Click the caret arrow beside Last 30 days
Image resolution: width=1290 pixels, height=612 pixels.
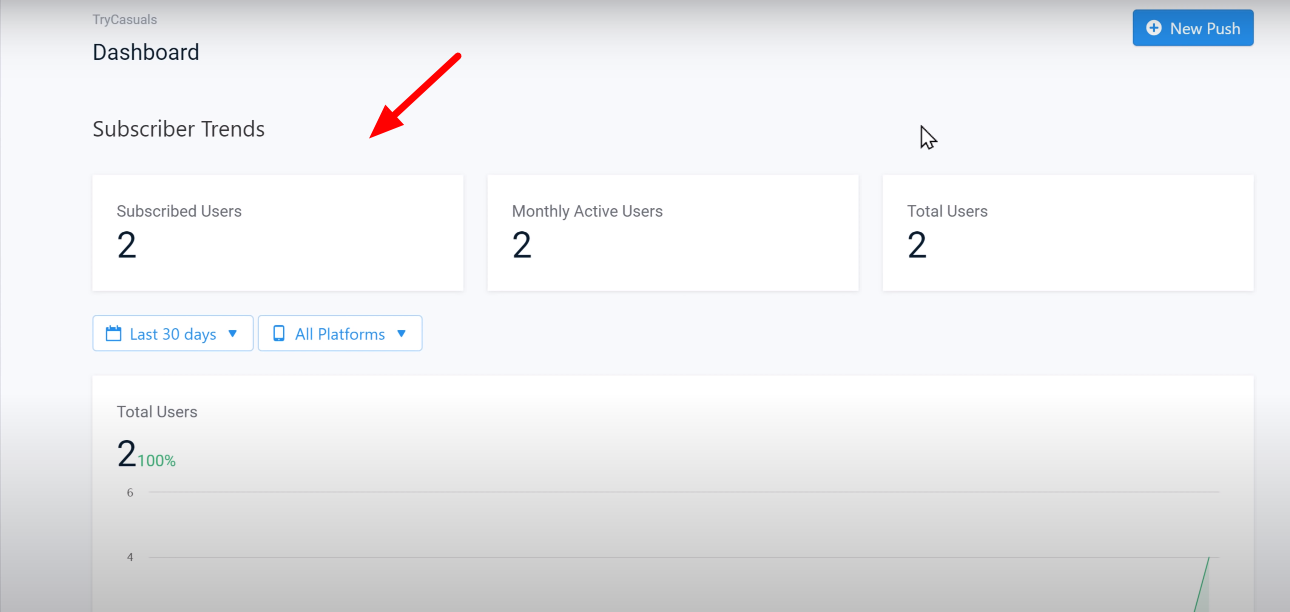(233, 334)
